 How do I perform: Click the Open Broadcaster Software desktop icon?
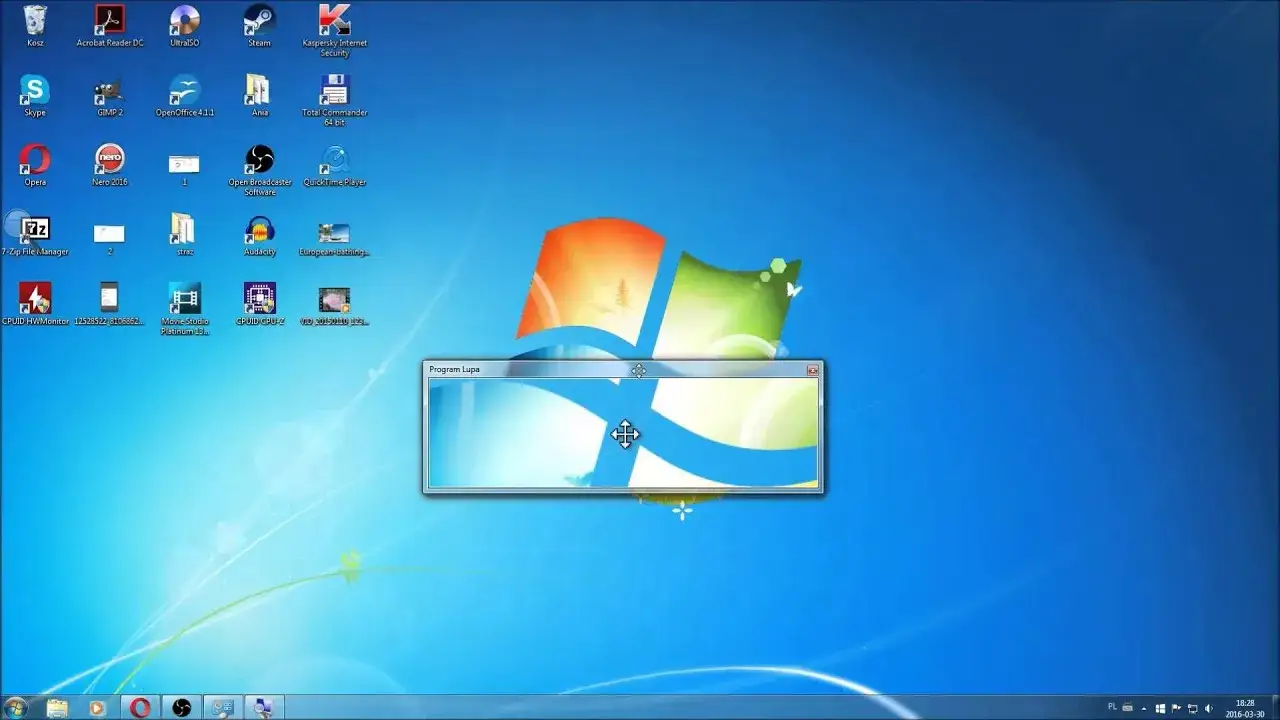[259, 161]
